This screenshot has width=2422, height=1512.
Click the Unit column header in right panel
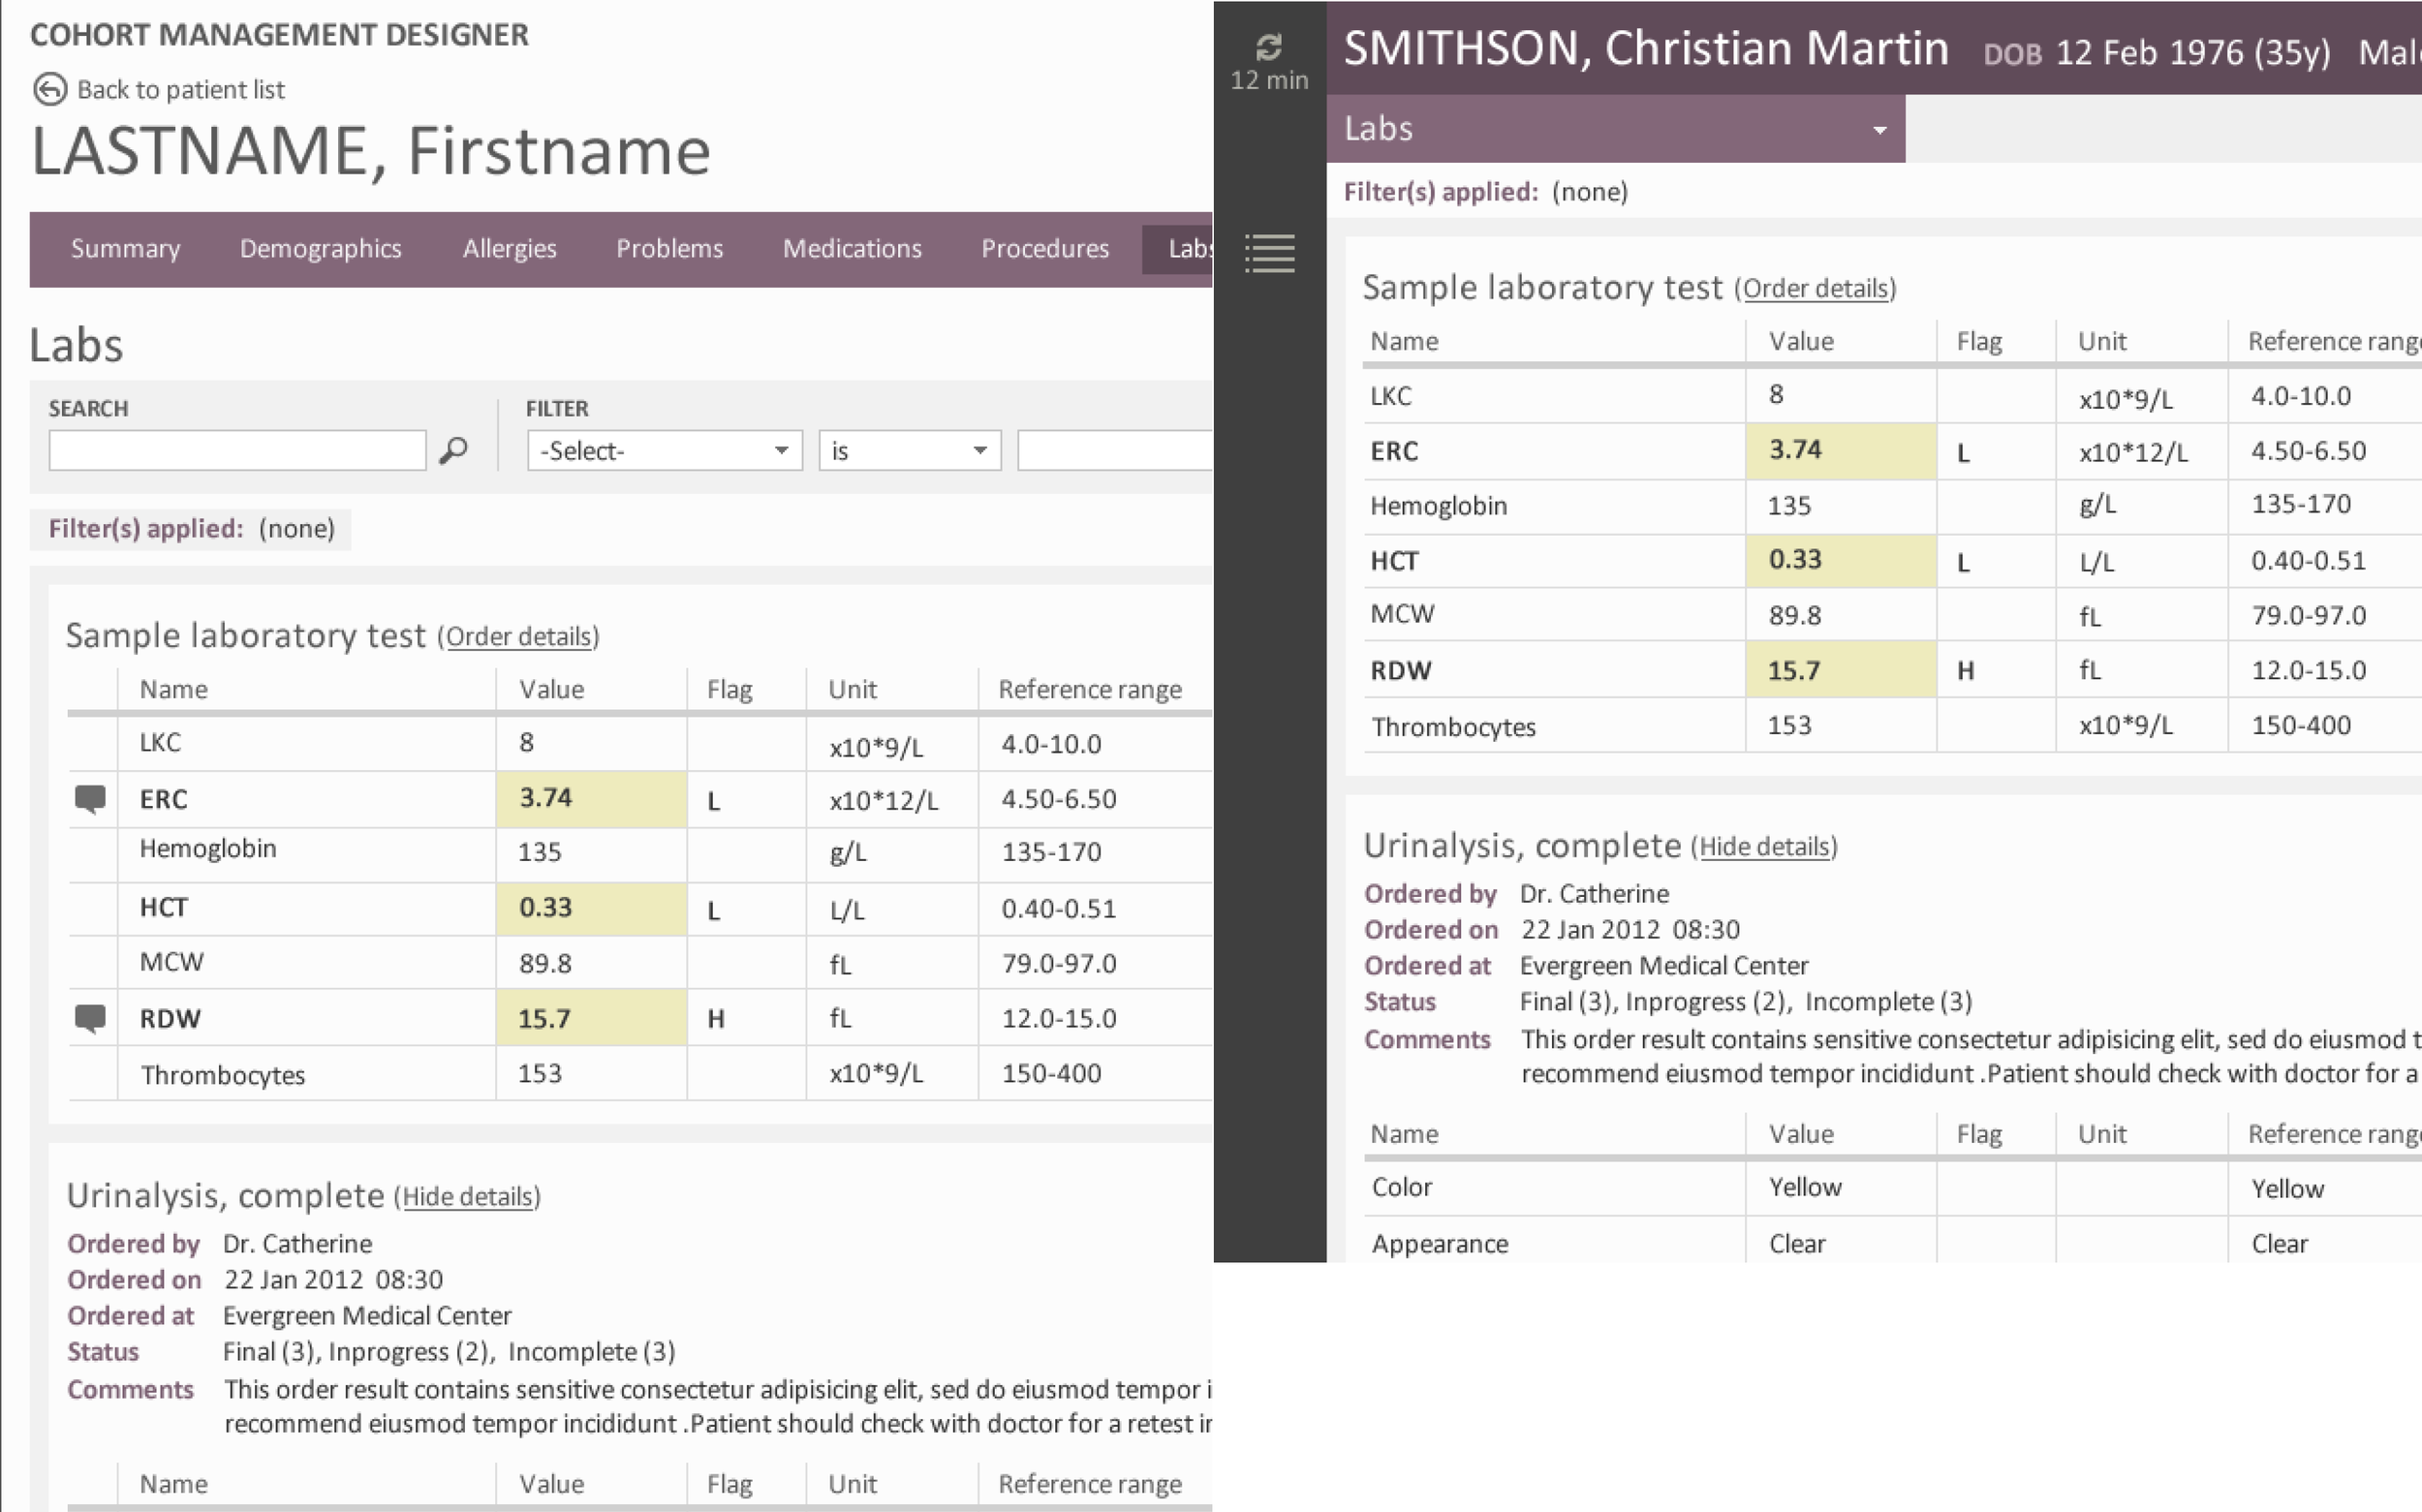[x=2102, y=342]
